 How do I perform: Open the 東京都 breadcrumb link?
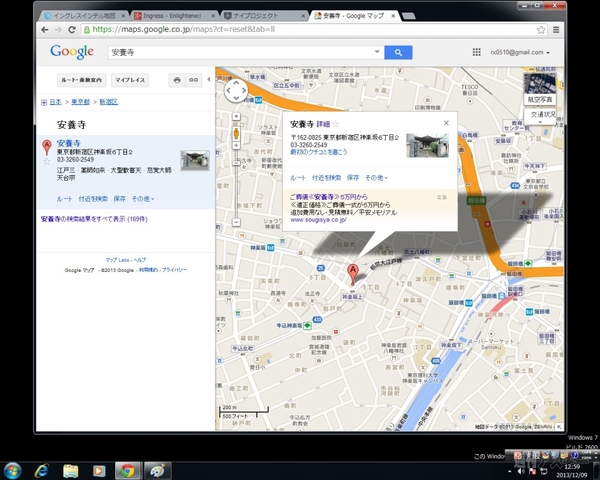[x=80, y=102]
